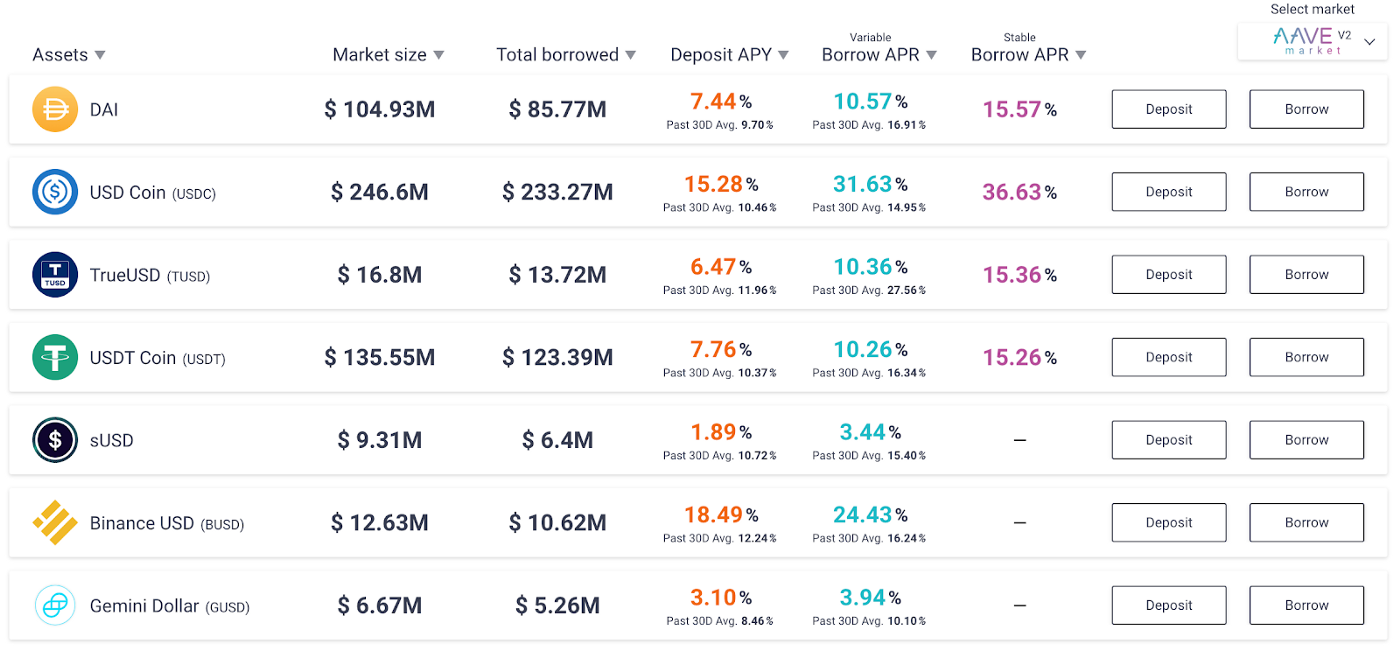Click the DAI token icon
The image size is (1400, 650).
55,109
